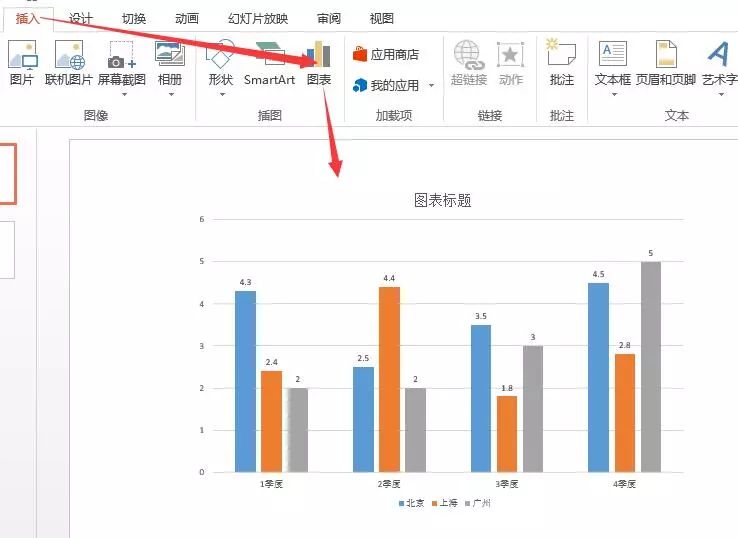Click the 上海 legend entry
The height and width of the screenshot is (538, 738).
tap(445, 503)
